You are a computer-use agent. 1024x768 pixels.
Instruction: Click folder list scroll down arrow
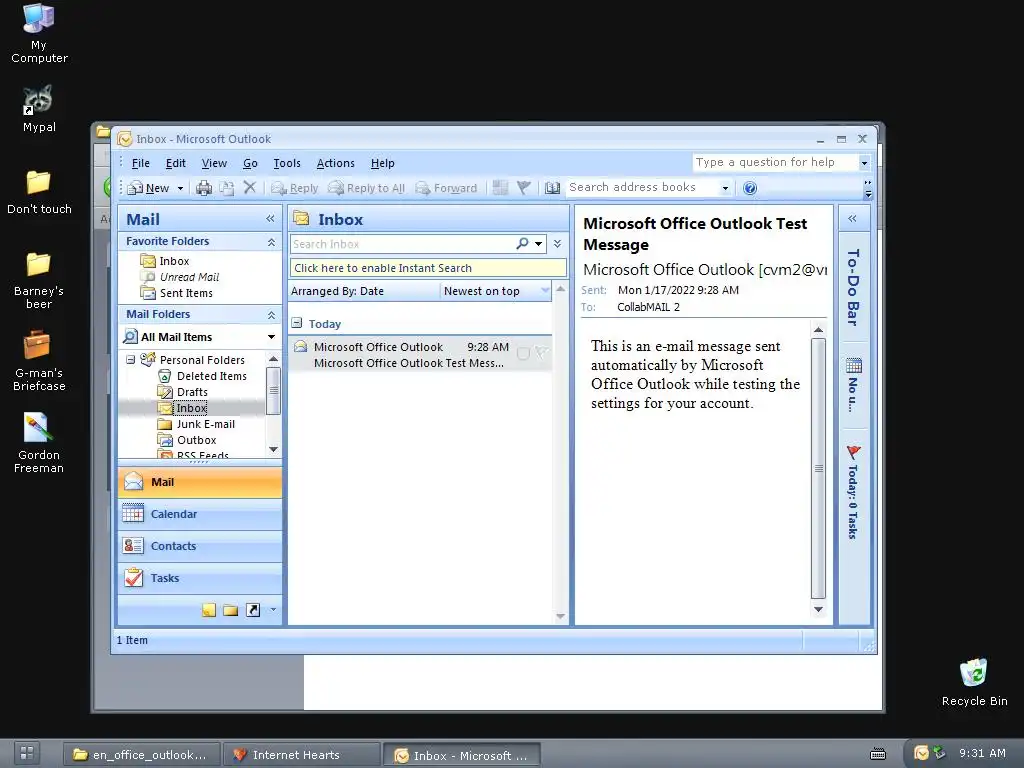[x=274, y=449]
